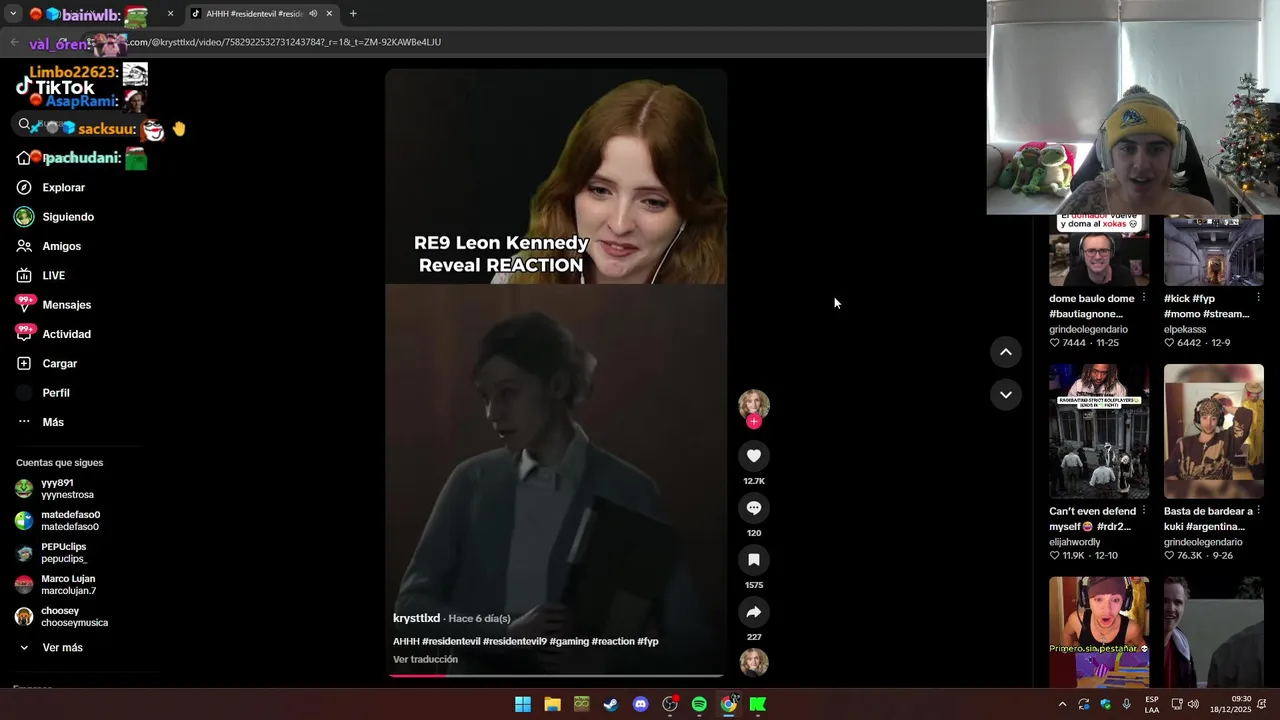Open LIVE in the TikTok sidebar

(53, 276)
